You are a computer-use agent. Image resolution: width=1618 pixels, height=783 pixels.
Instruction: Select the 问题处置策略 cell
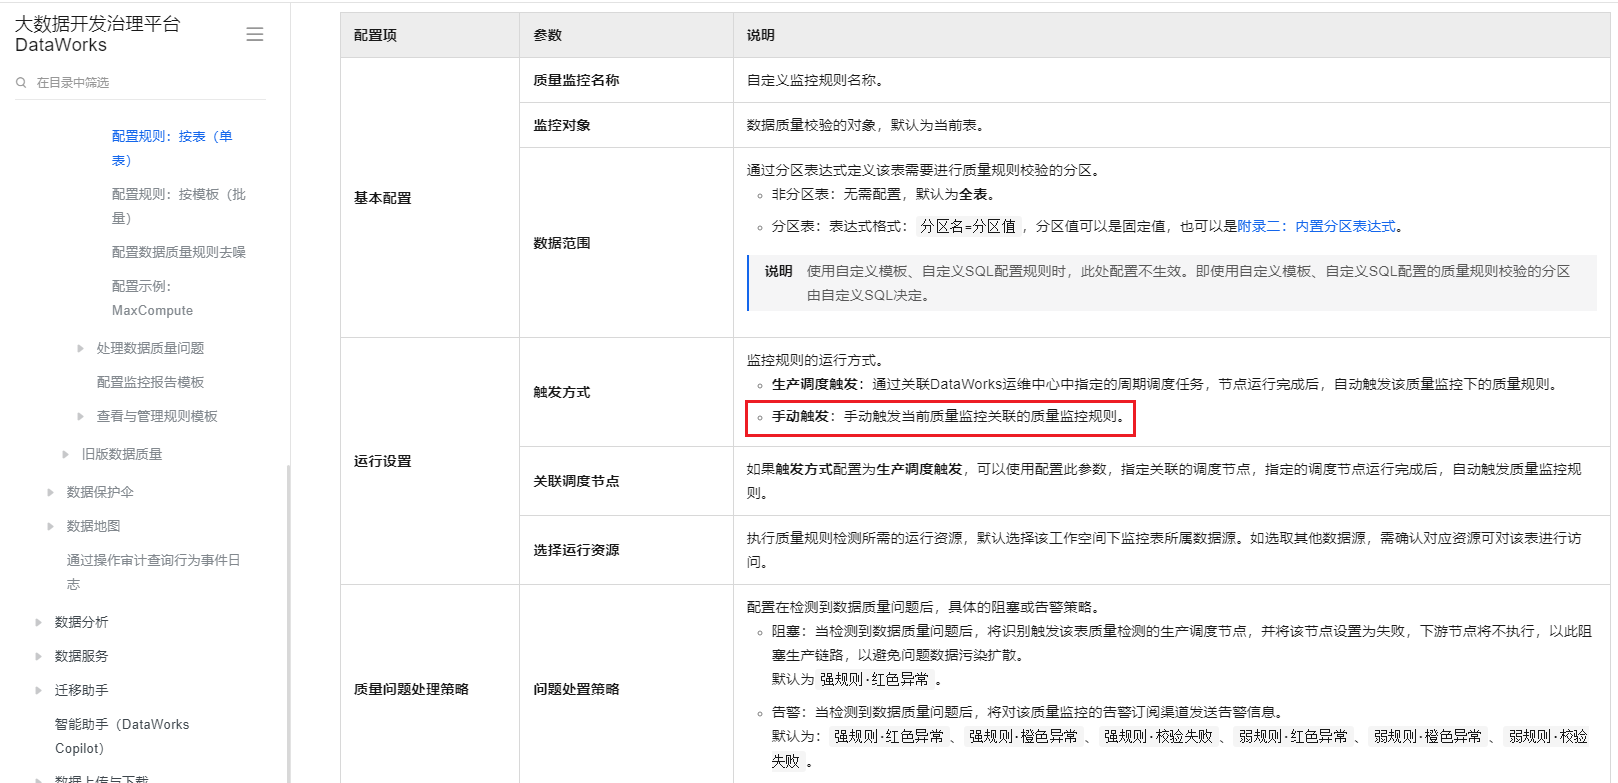click(626, 689)
